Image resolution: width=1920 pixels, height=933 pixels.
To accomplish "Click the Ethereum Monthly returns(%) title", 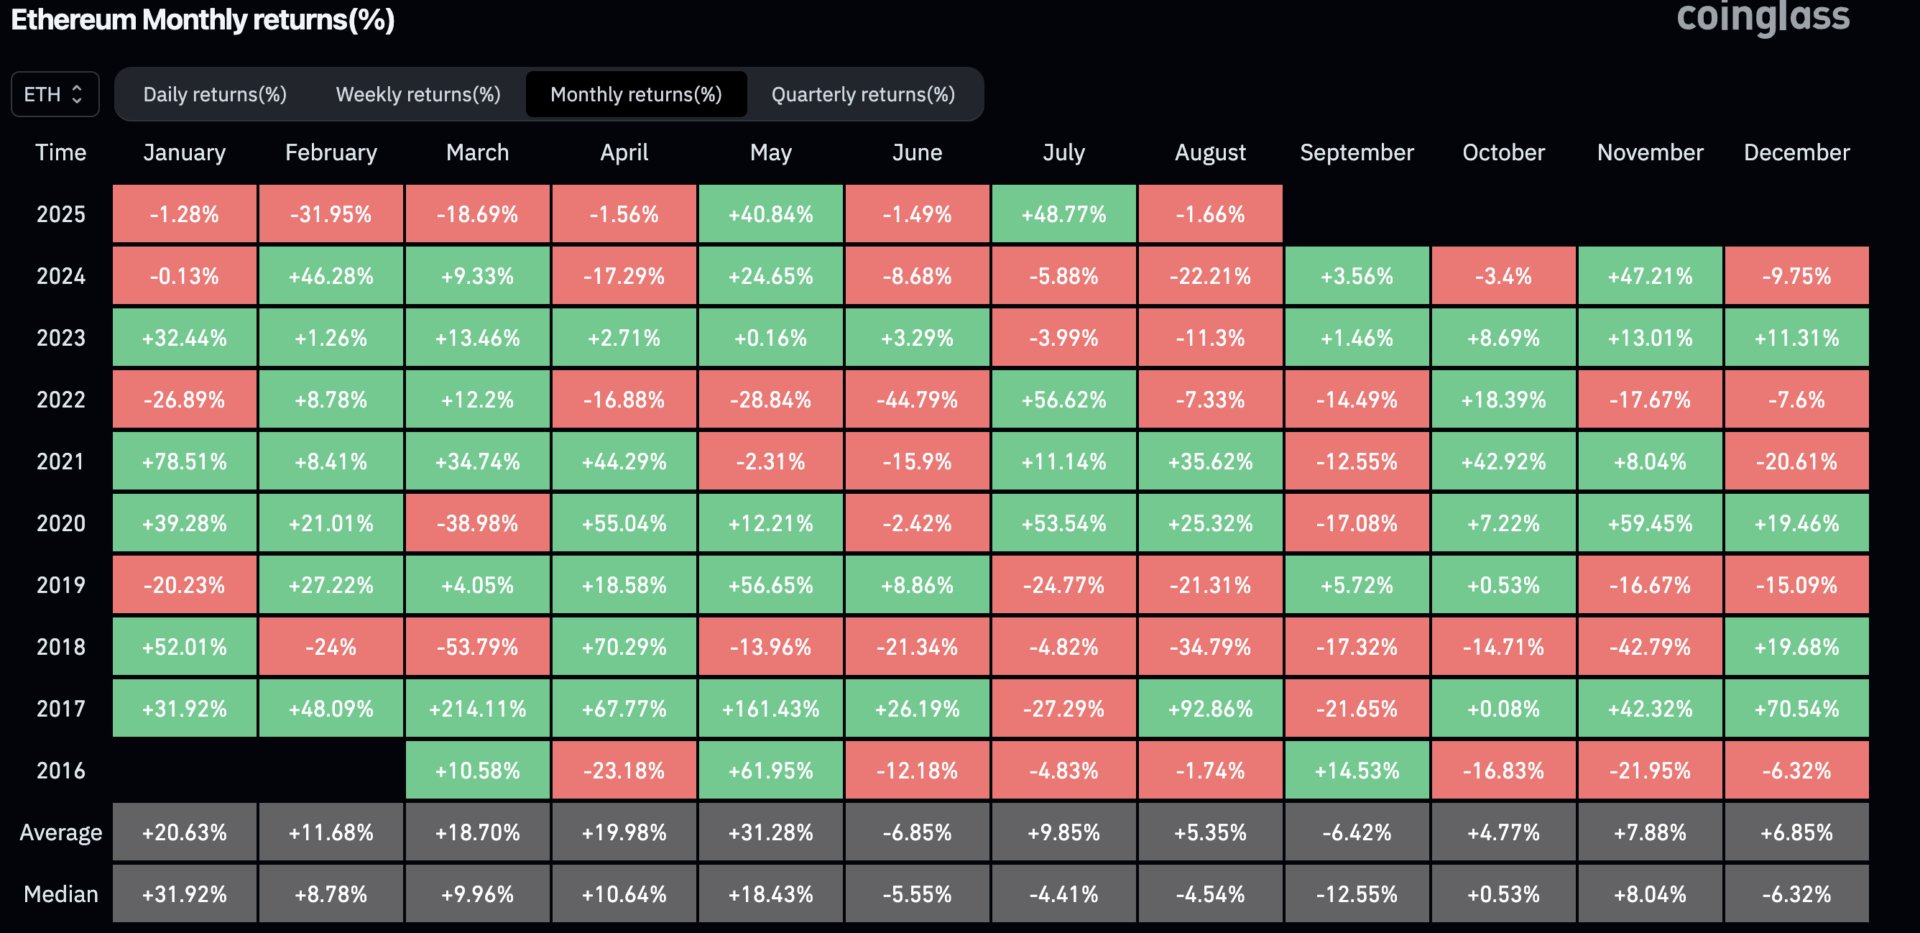I will coord(203,20).
